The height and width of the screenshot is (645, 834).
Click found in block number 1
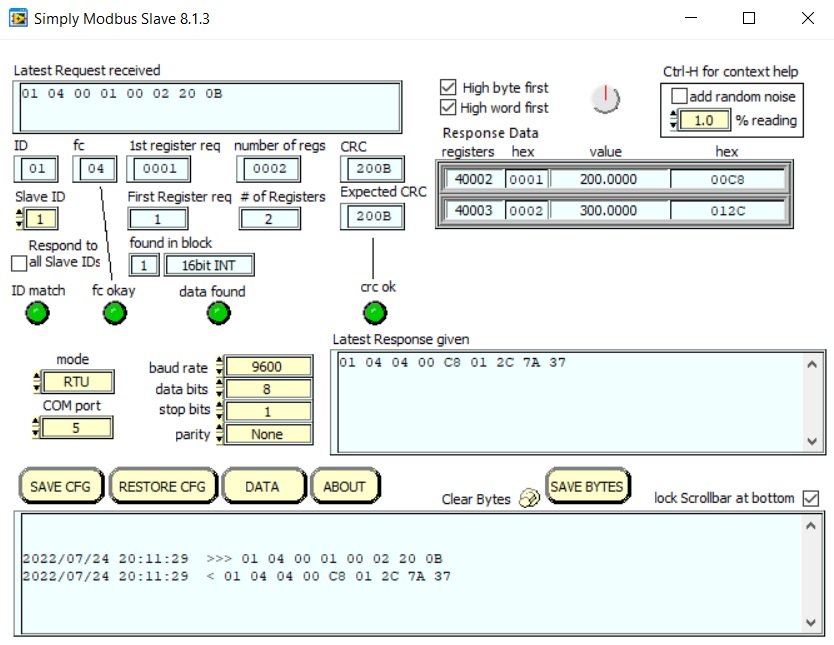tap(144, 265)
